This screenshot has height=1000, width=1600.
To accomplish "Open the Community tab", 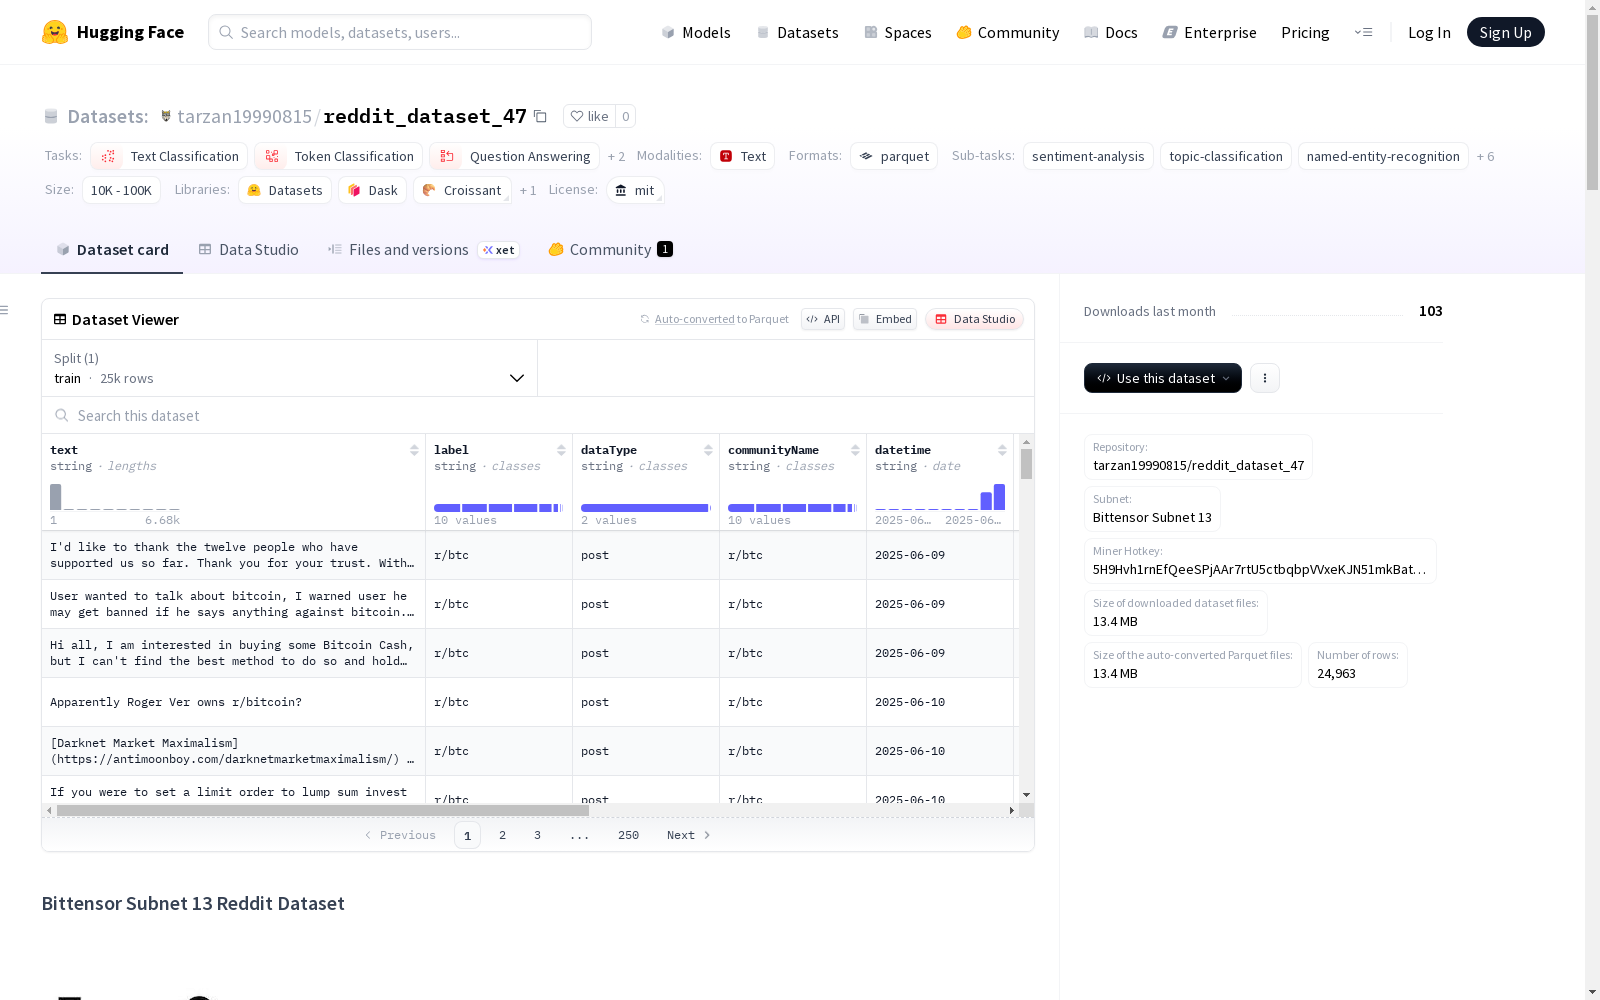I will tap(610, 250).
